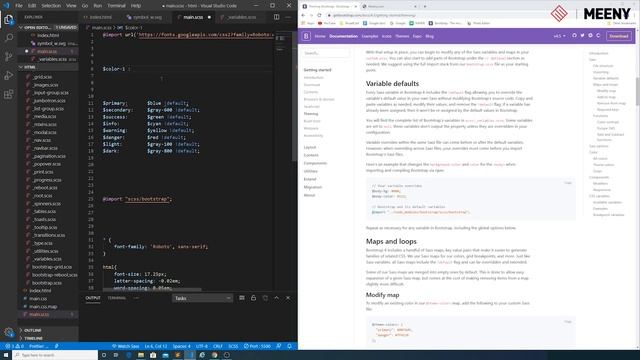Open the Components docs sidebar section
Screen dimensions: 640x360
tap(315, 163)
